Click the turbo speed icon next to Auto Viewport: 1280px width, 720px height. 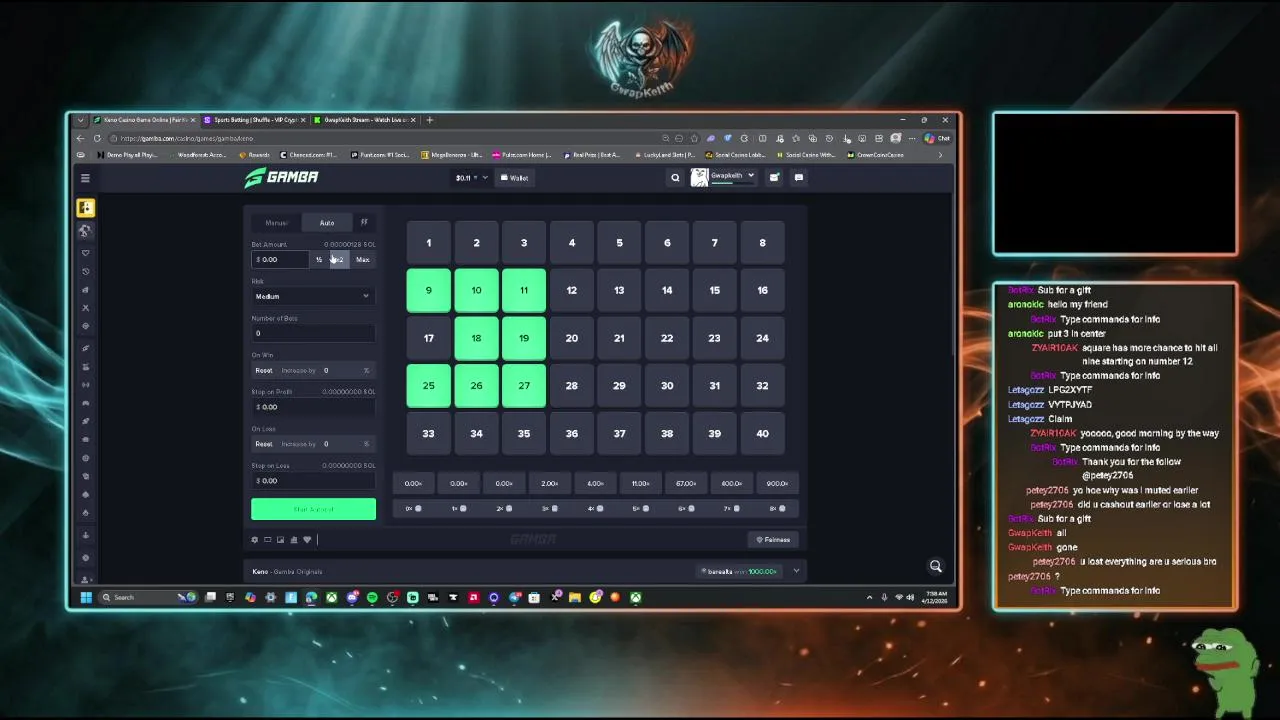pos(364,222)
